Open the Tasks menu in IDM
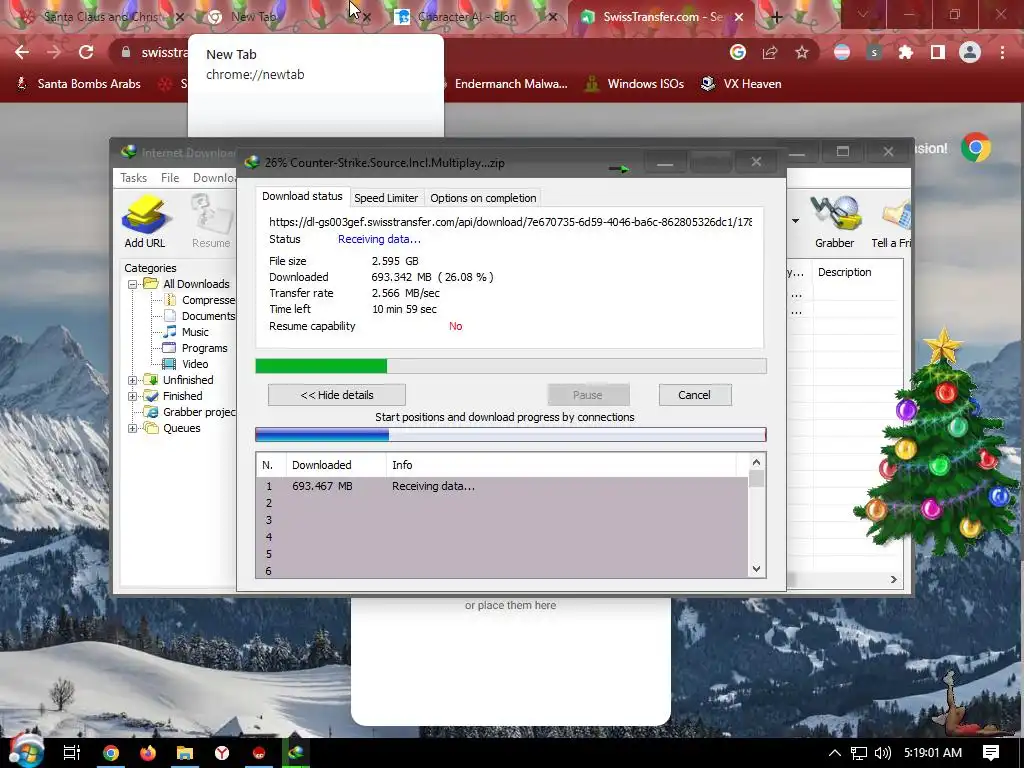 pos(133,178)
